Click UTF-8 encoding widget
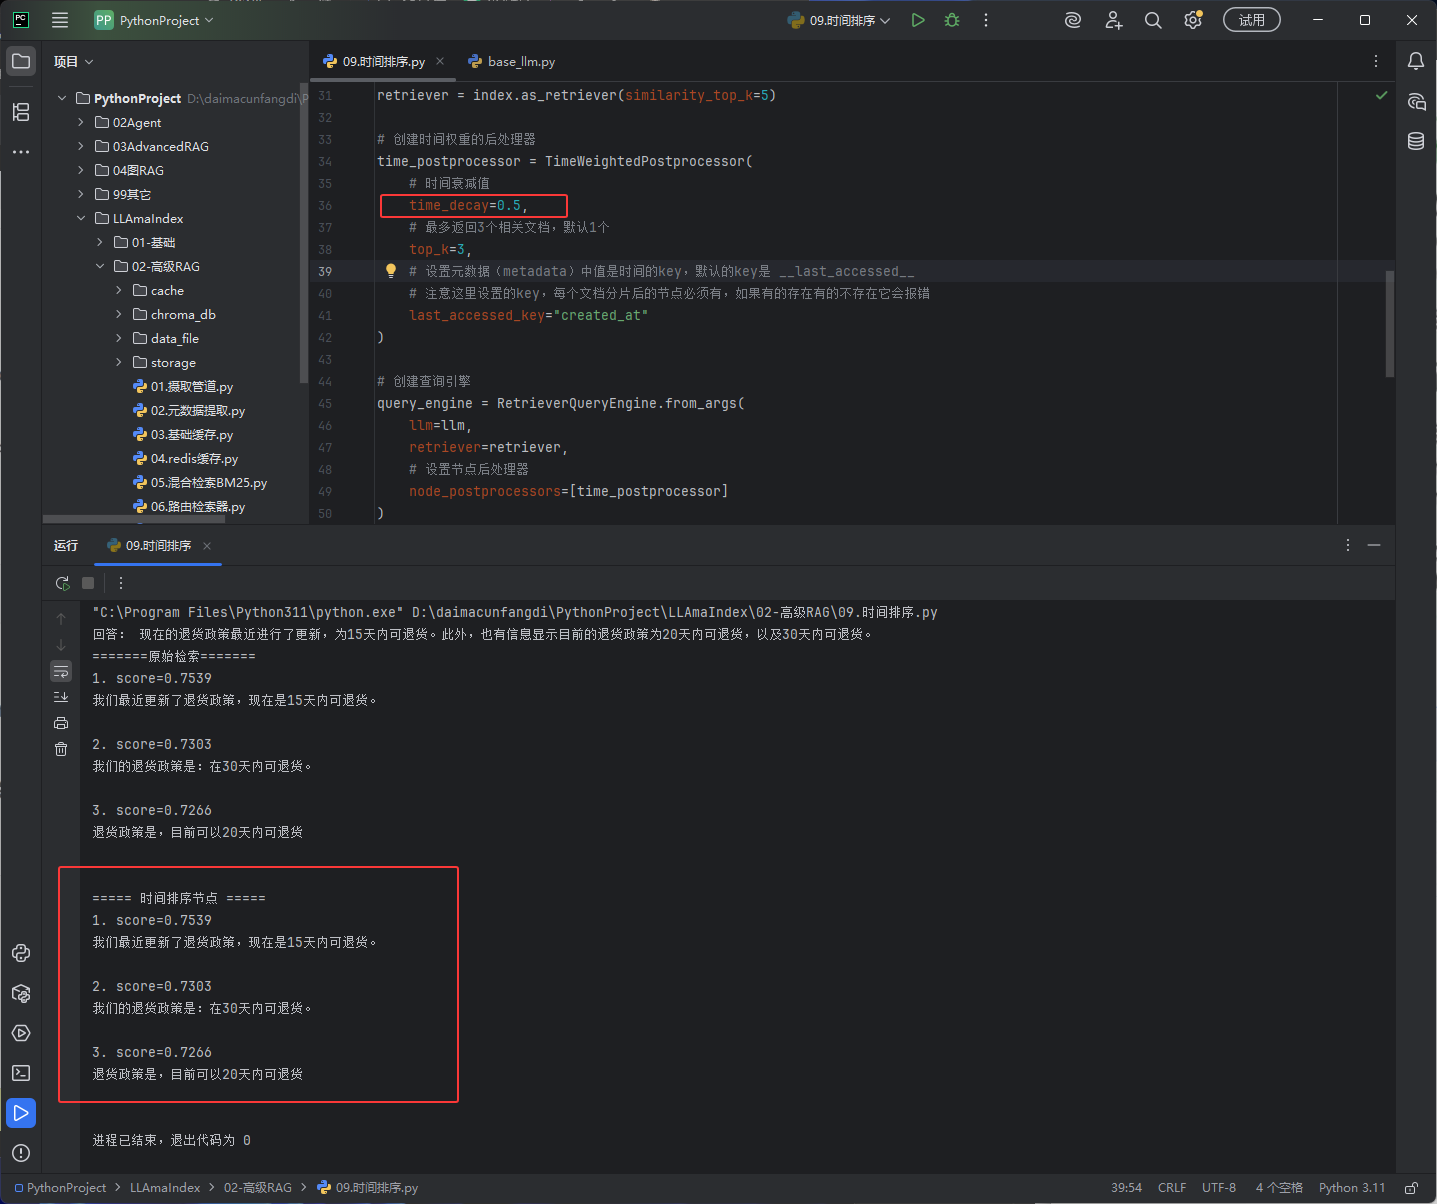Image resolution: width=1437 pixels, height=1204 pixels. [x=1219, y=1187]
